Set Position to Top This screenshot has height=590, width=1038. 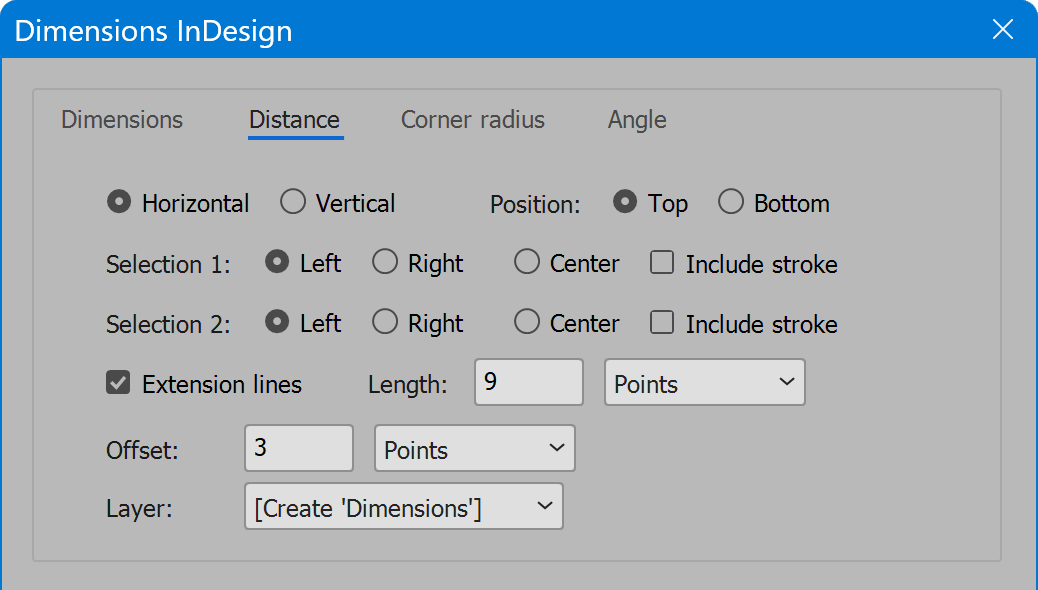[625, 203]
